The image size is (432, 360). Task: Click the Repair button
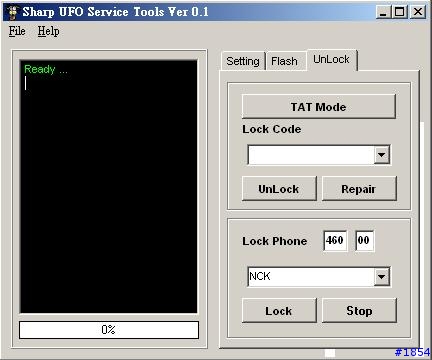point(359,189)
